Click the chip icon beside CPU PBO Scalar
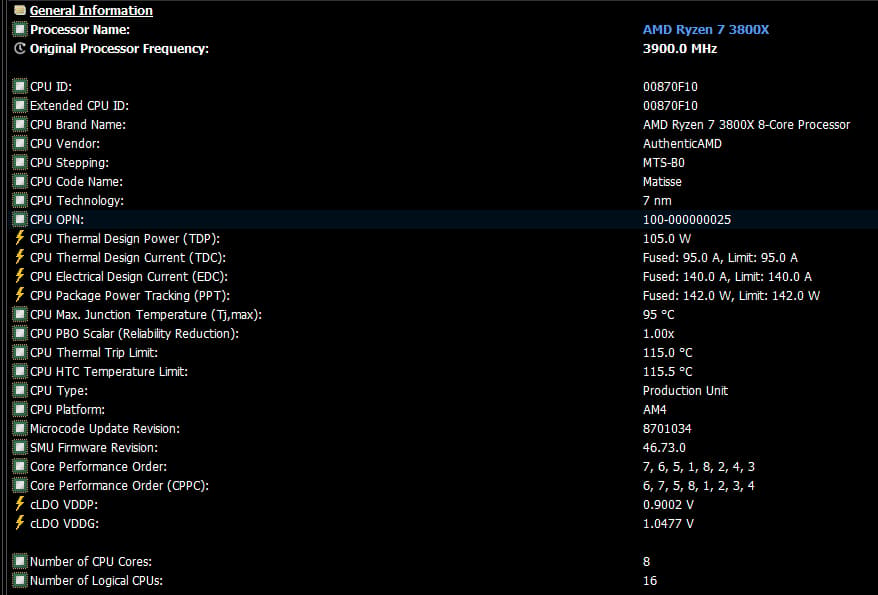 20,334
